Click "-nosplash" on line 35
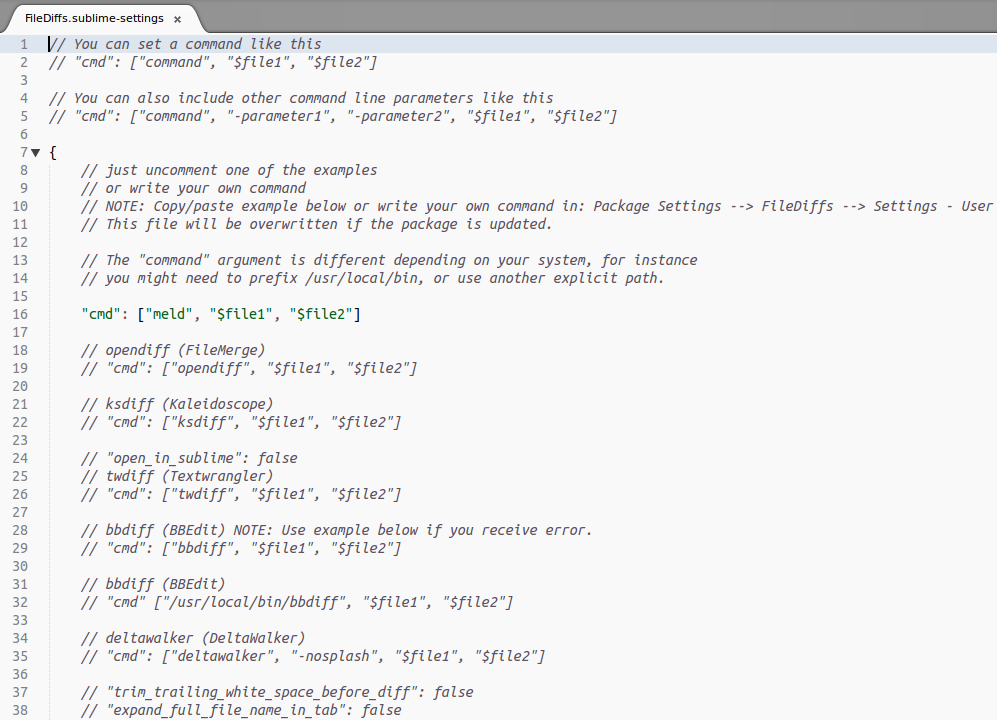The image size is (997, 720). tap(334, 656)
